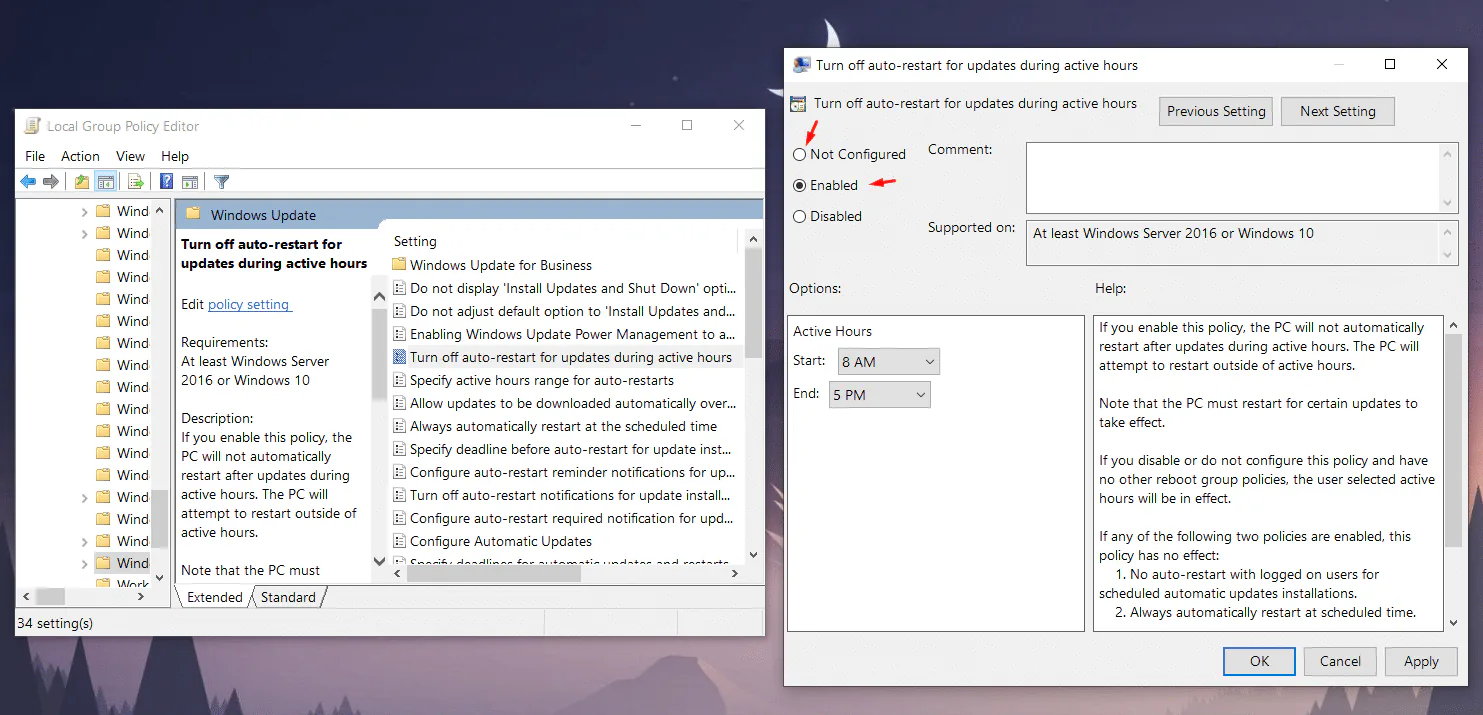This screenshot has height=715, width=1483.
Task: Select 'Do not display Install Updates and Shut Down' row
Action: (x=573, y=288)
